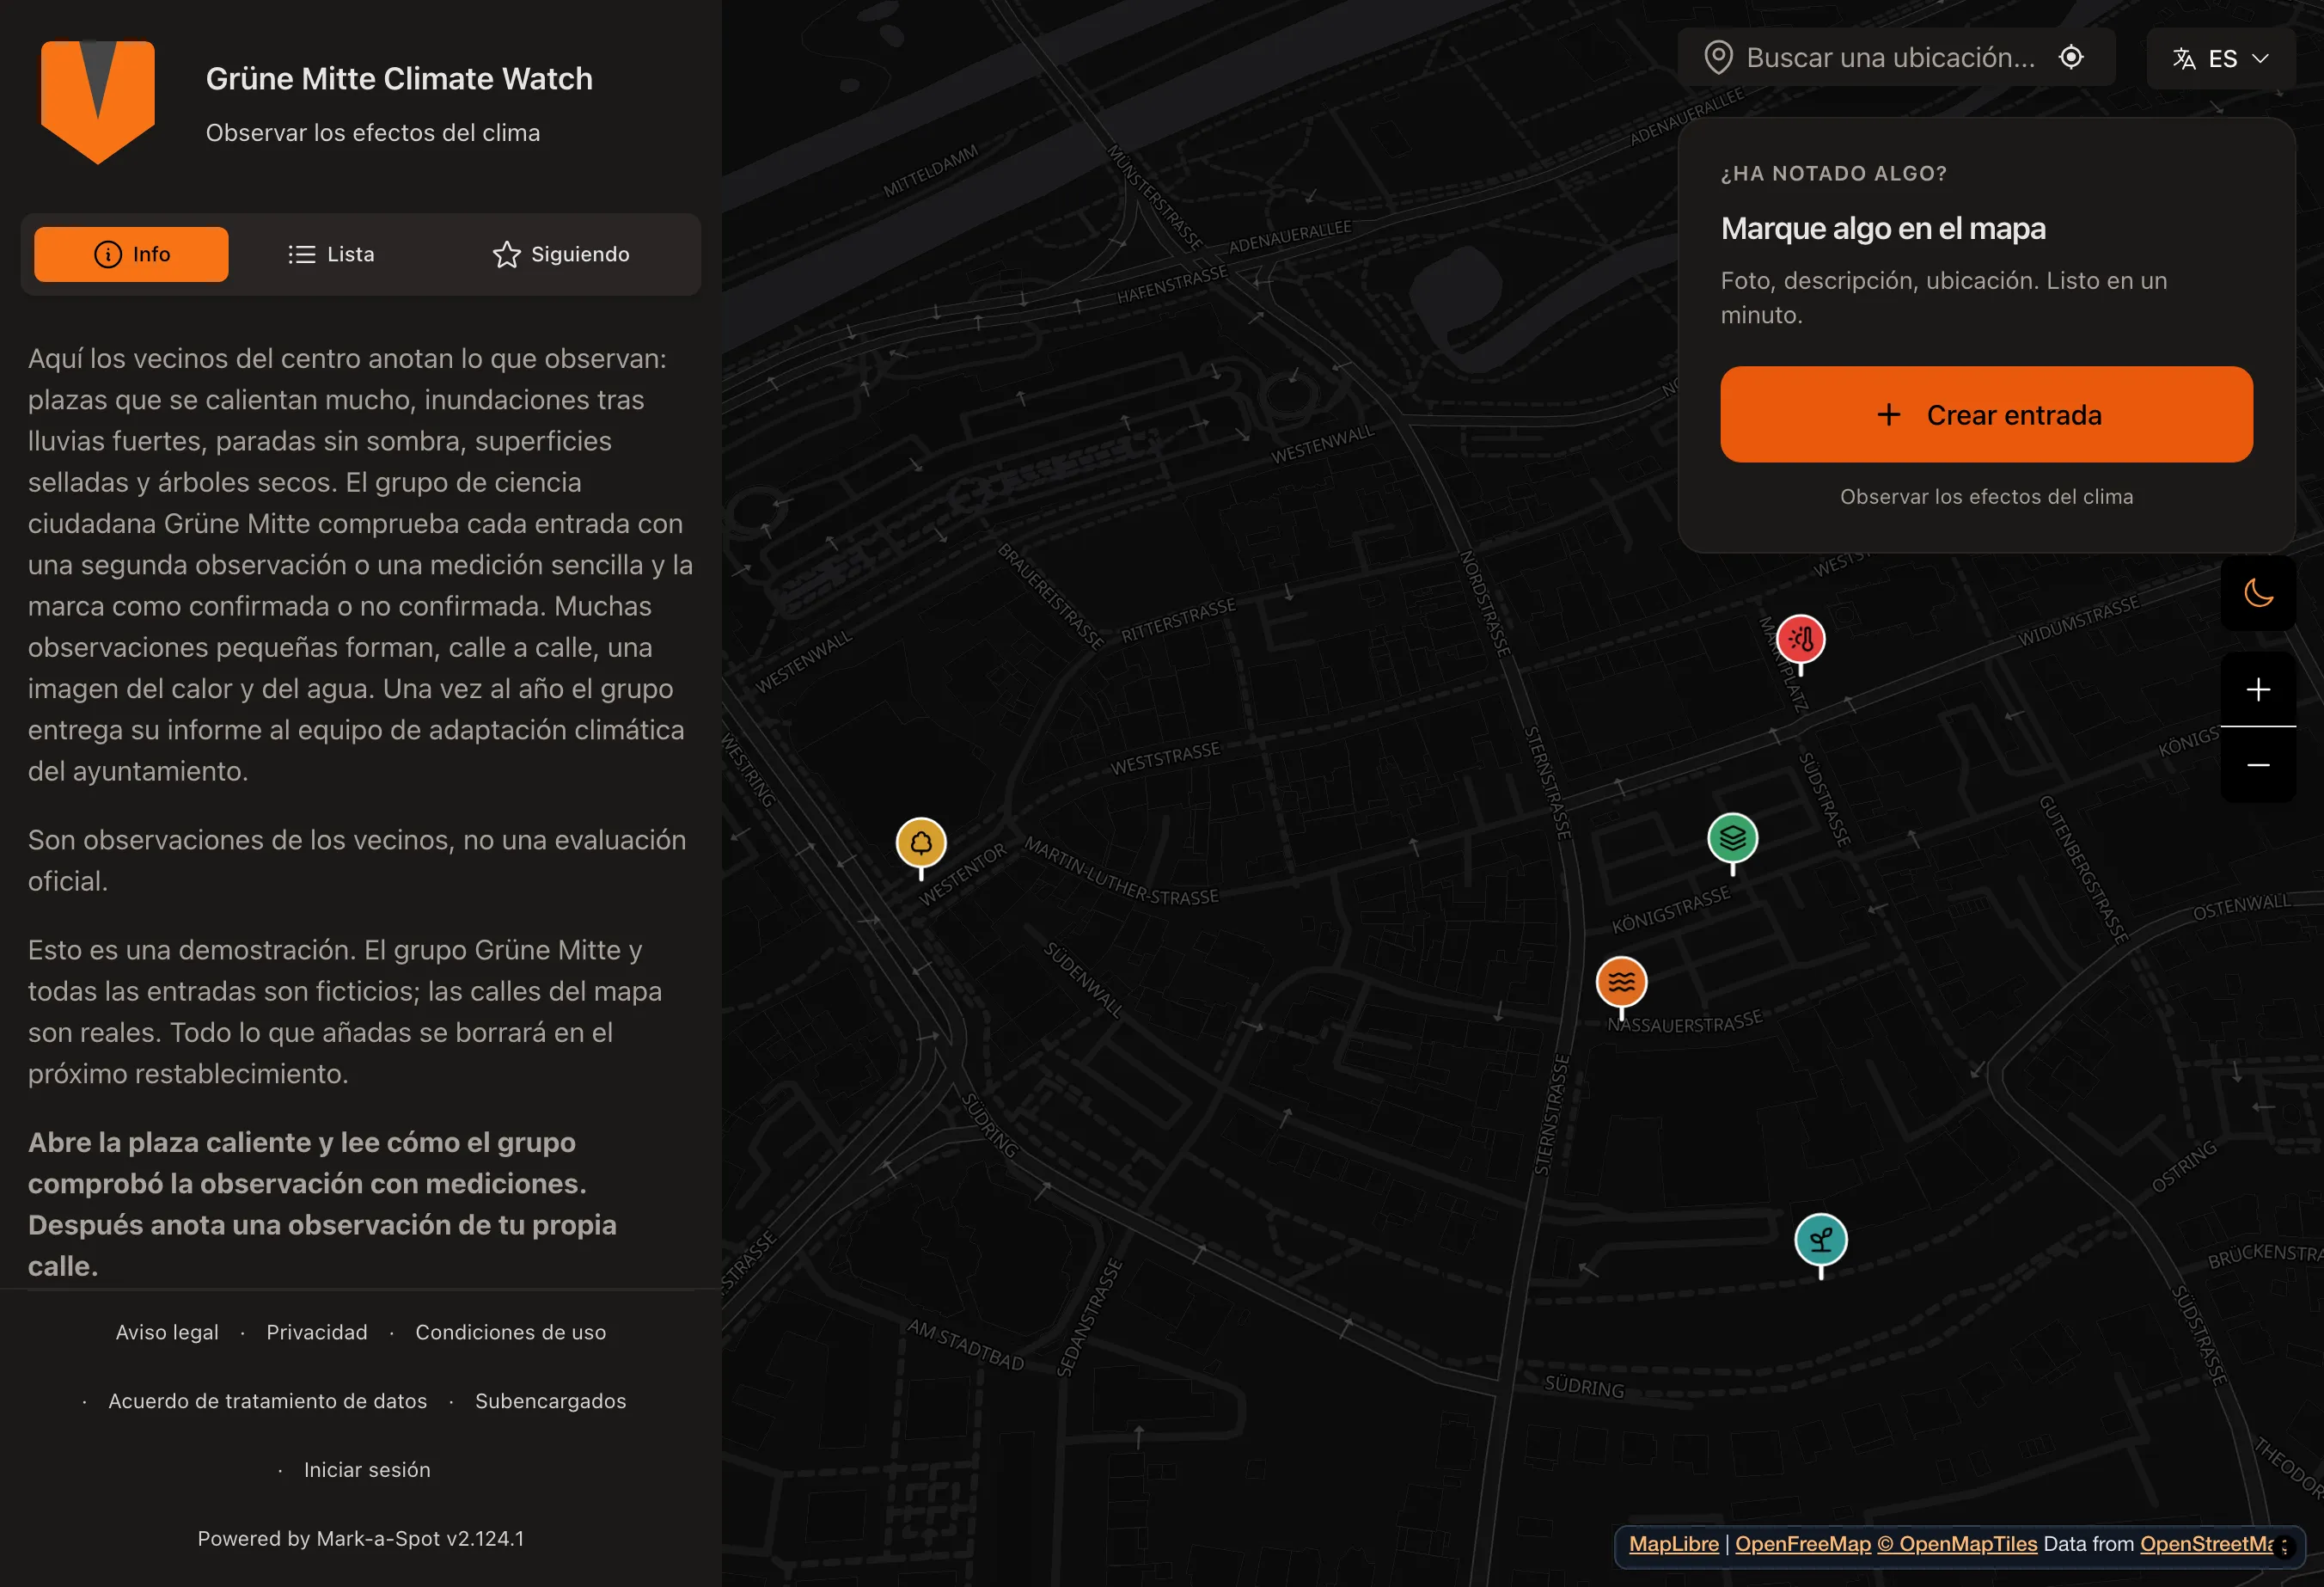Zoom out of the map

click(2257, 765)
